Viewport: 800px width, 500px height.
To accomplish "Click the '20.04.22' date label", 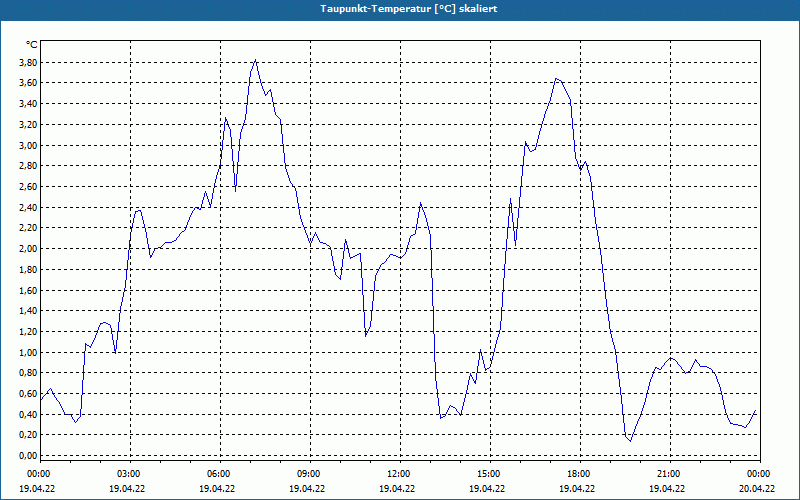I will pos(757,488).
